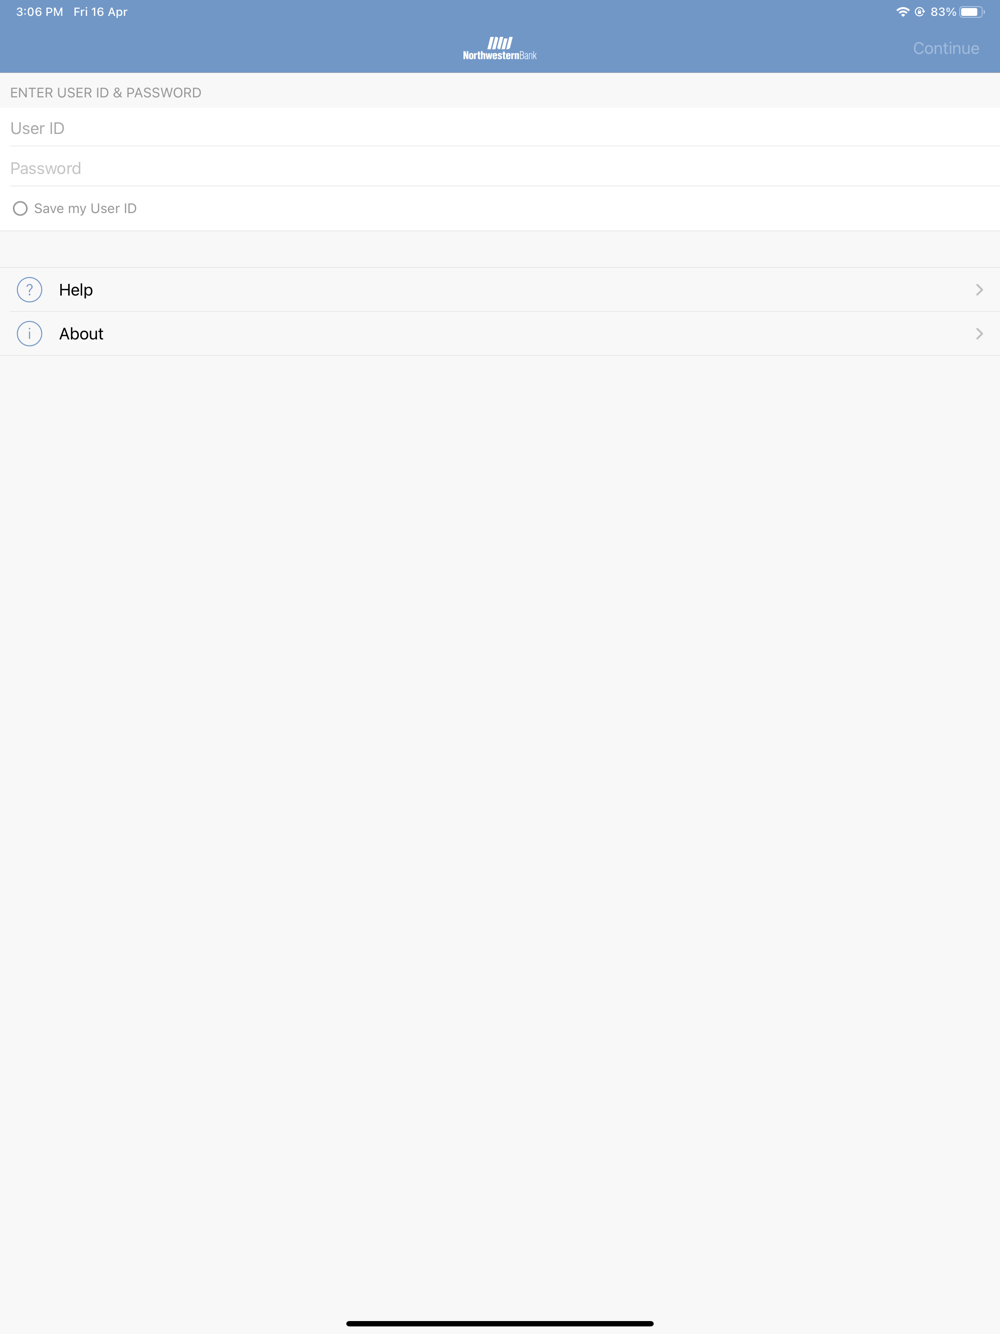Tap the Northwestern Bank logo

point(500,48)
